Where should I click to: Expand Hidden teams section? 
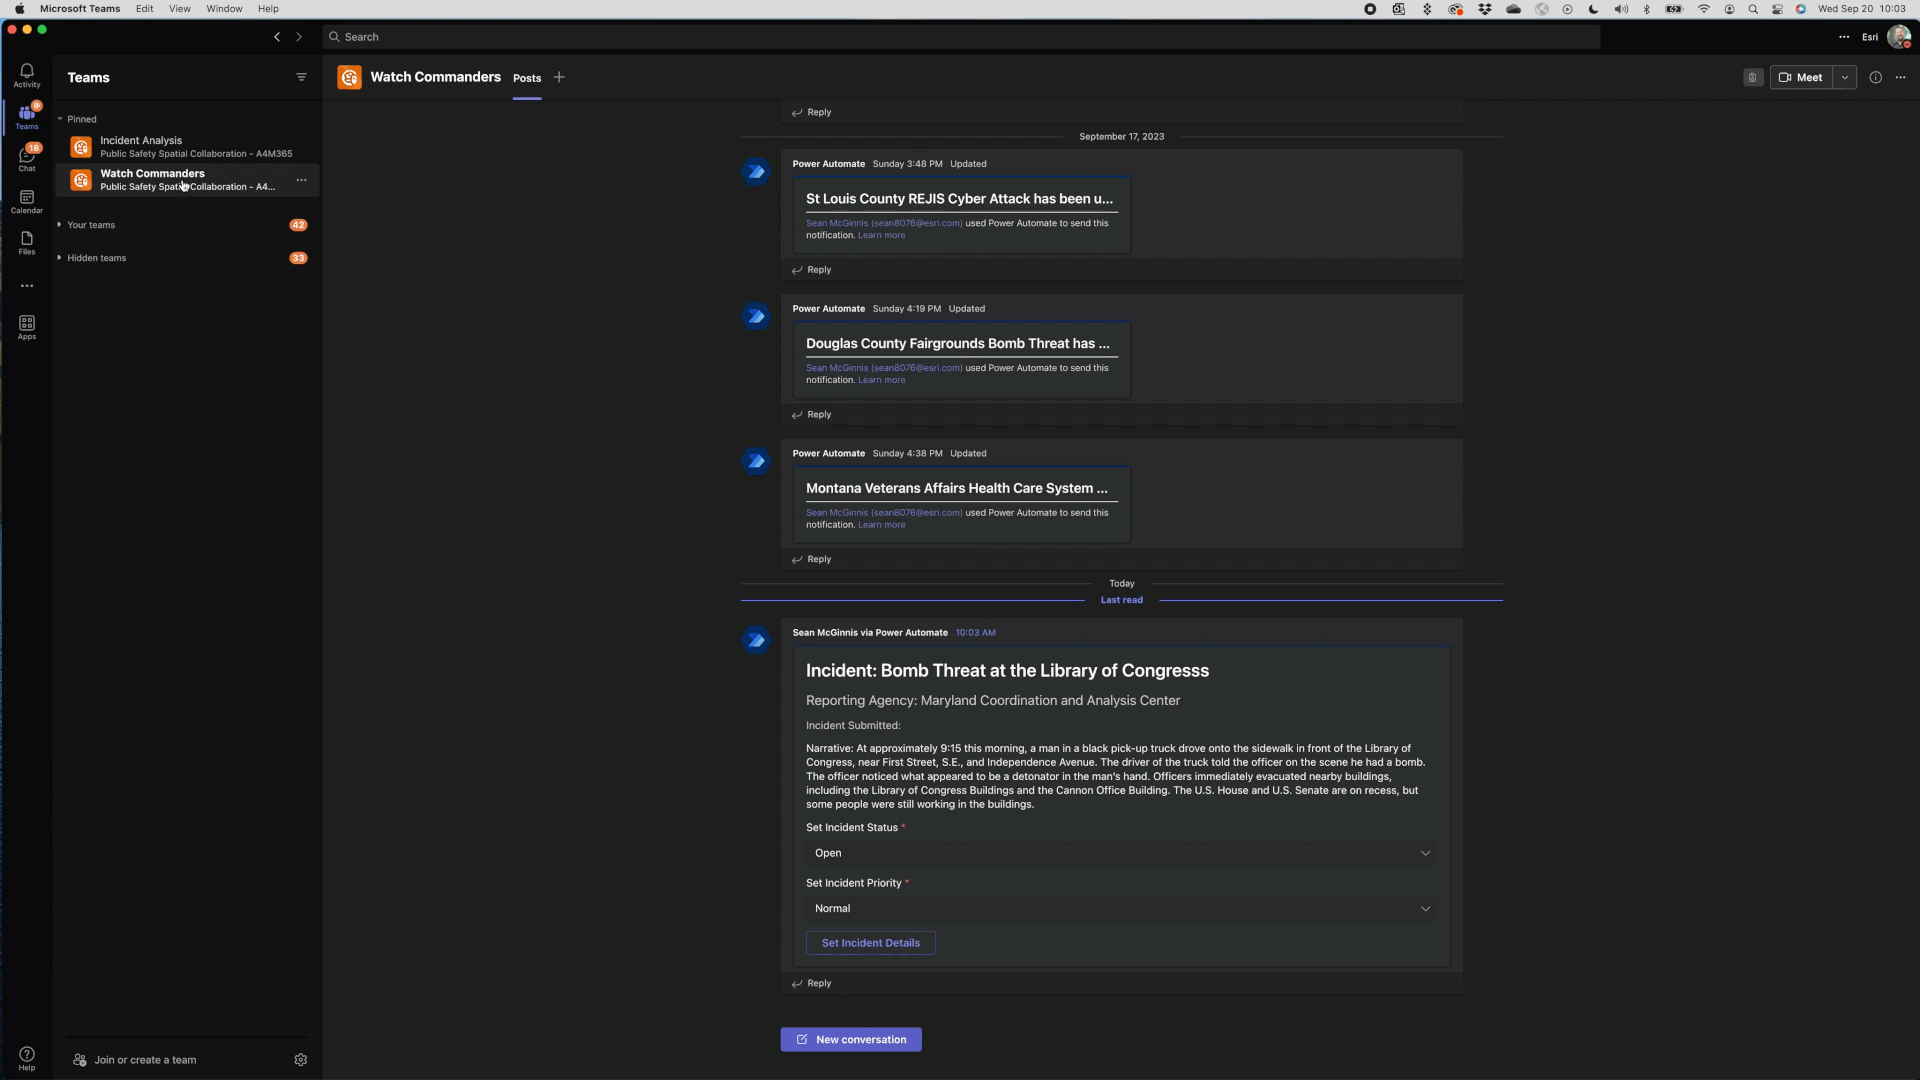tap(96, 258)
